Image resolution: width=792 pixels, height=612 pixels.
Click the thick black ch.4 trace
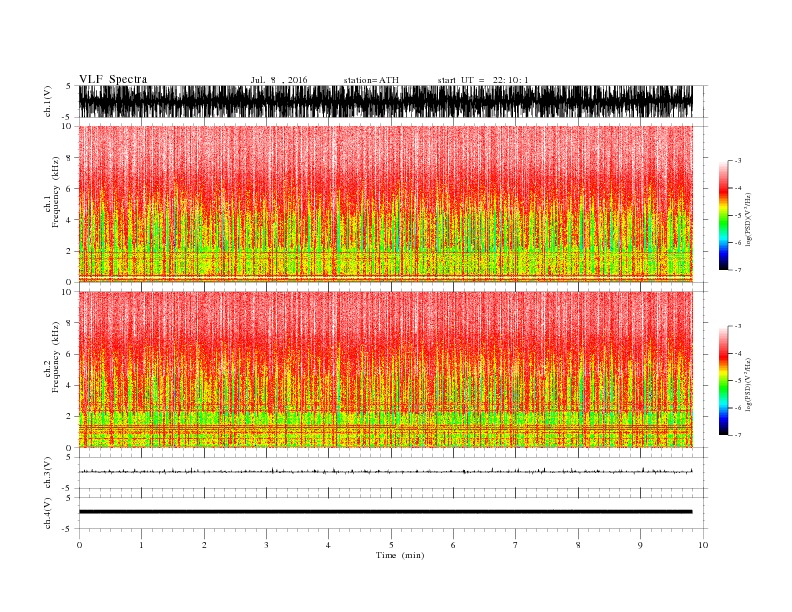385,512
